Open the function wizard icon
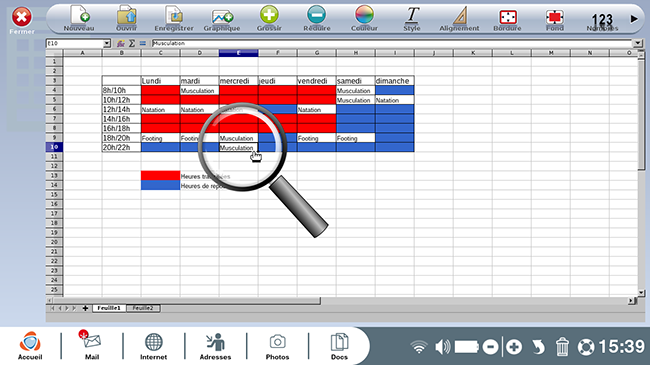Screen dimensions: 650x365 pos(121,43)
